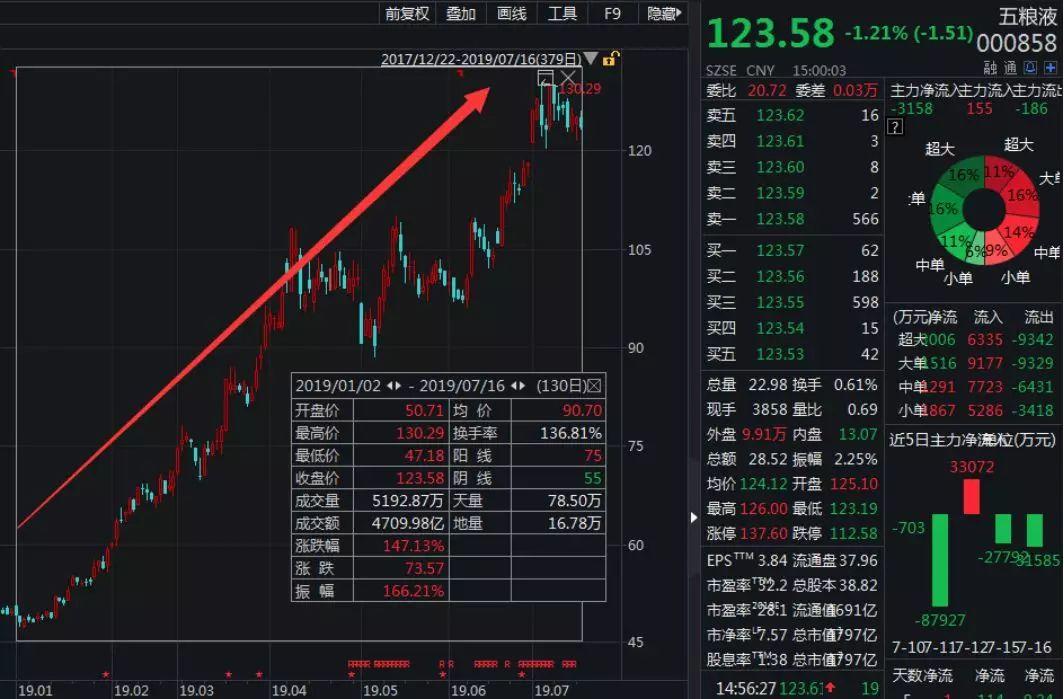Viewport: 1064px width, 699px height.
Task: Add stock to watchlist with blue plus icon
Action: [1050, 67]
